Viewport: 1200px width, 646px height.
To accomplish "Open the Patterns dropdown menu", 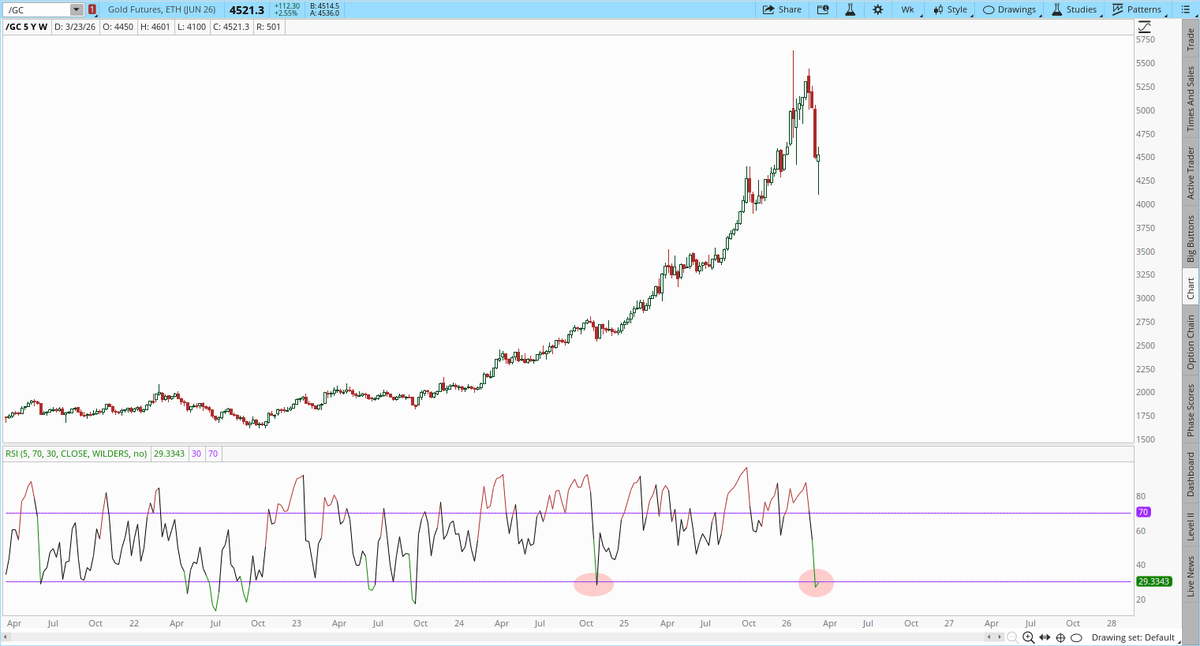I will coord(1138,10).
